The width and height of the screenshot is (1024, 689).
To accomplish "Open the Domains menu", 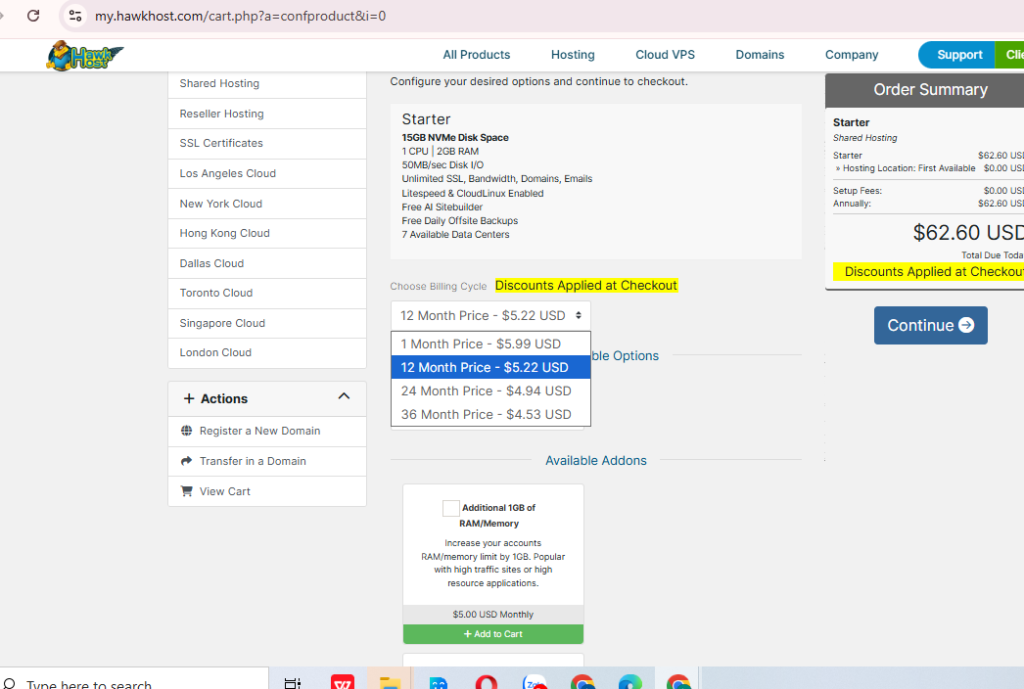I will click(x=760, y=55).
